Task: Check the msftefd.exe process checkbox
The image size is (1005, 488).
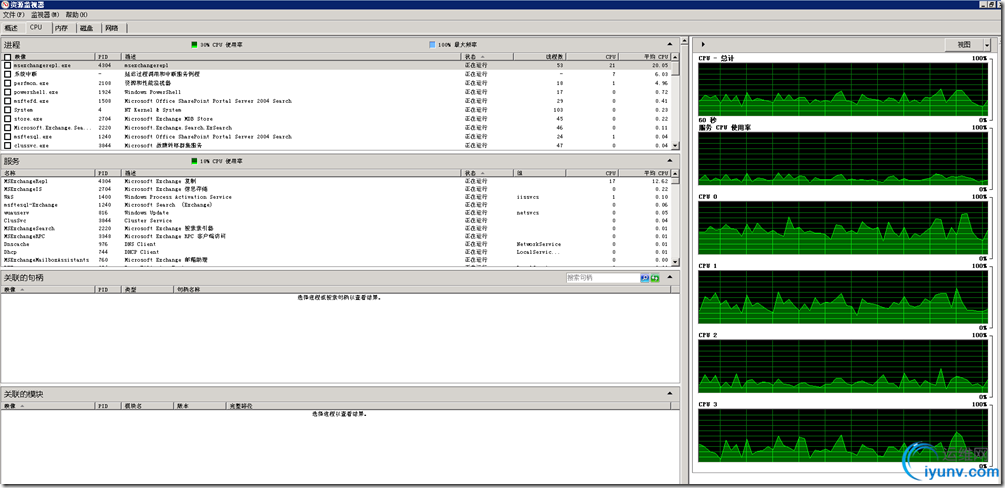Action: pyautogui.click(x=8, y=101)
